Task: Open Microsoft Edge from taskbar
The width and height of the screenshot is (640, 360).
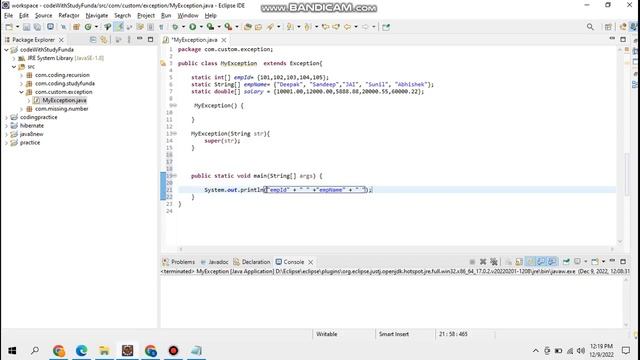Action: [81, 350]
